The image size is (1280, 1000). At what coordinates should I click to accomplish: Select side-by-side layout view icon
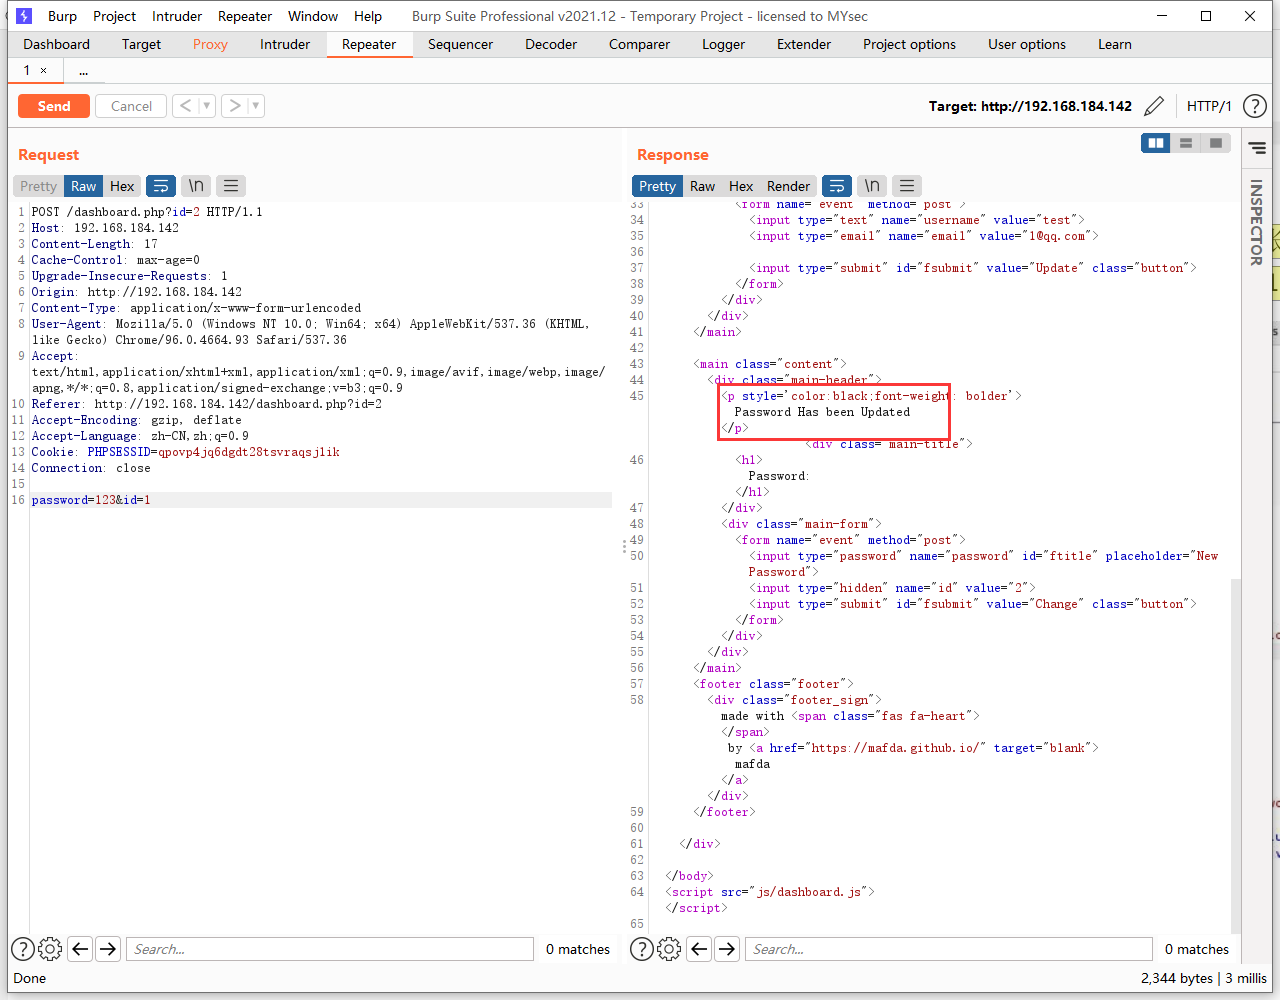click(1156, 143)
